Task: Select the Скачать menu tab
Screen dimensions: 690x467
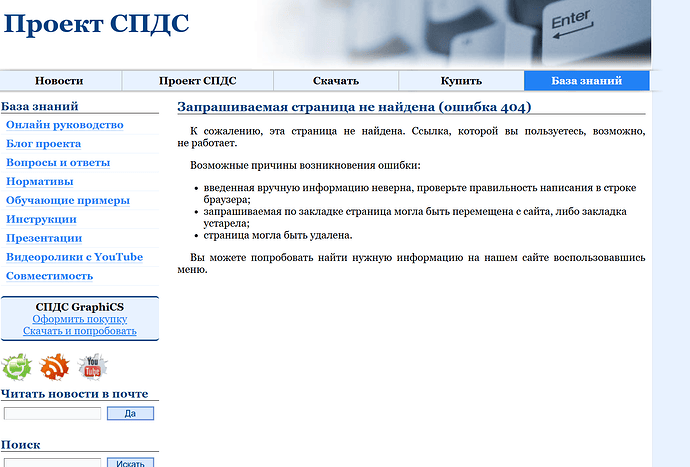Action: tap(336, 81)
